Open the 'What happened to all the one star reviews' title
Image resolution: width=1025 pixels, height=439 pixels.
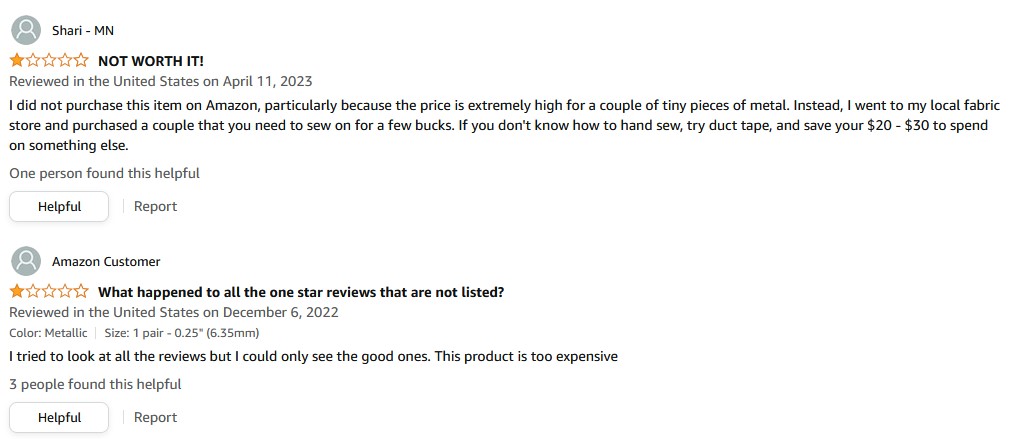301,292
